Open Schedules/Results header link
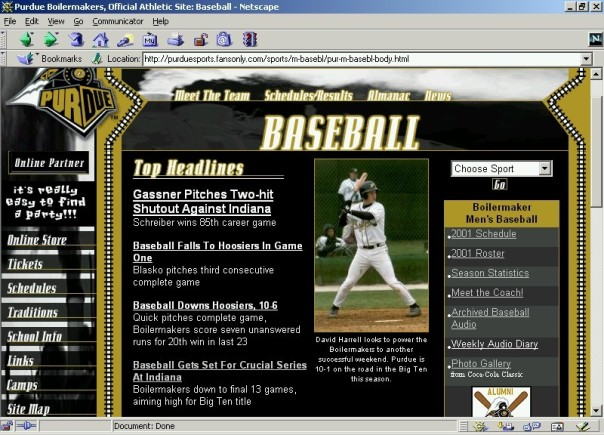 click(308, 95)
